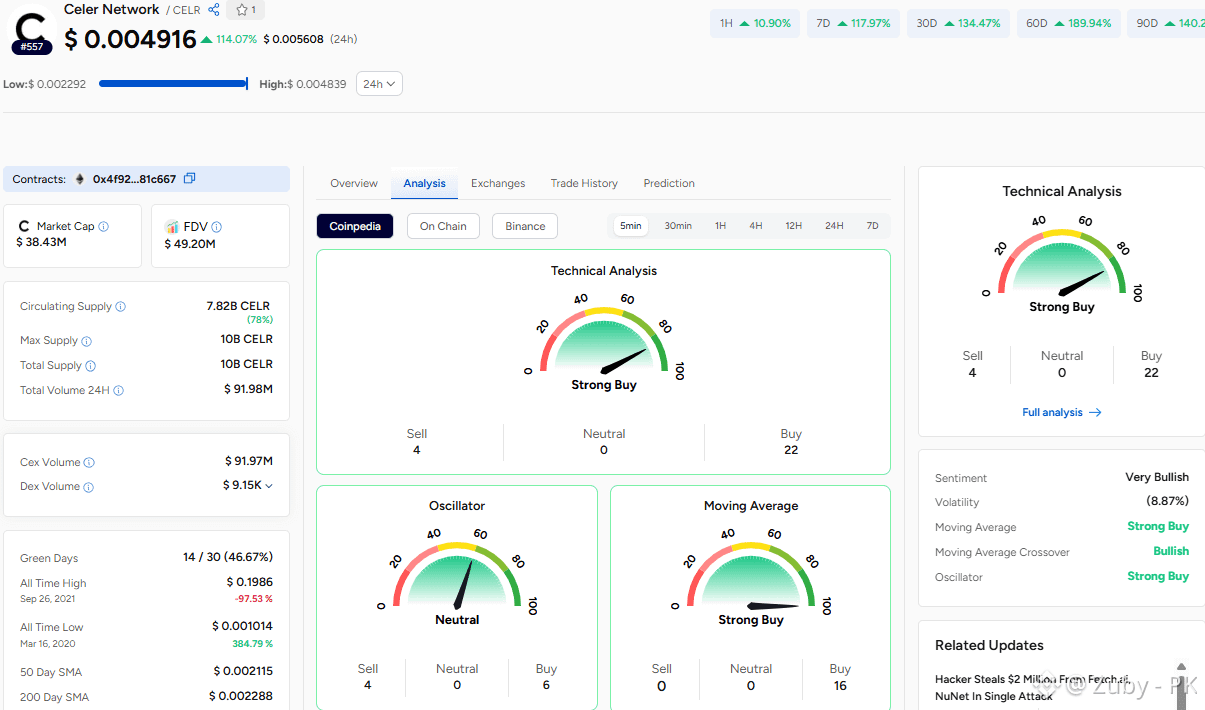Open the Full analysis link
Viewport: 1205px width, 710px height.
pos(1062,412)
